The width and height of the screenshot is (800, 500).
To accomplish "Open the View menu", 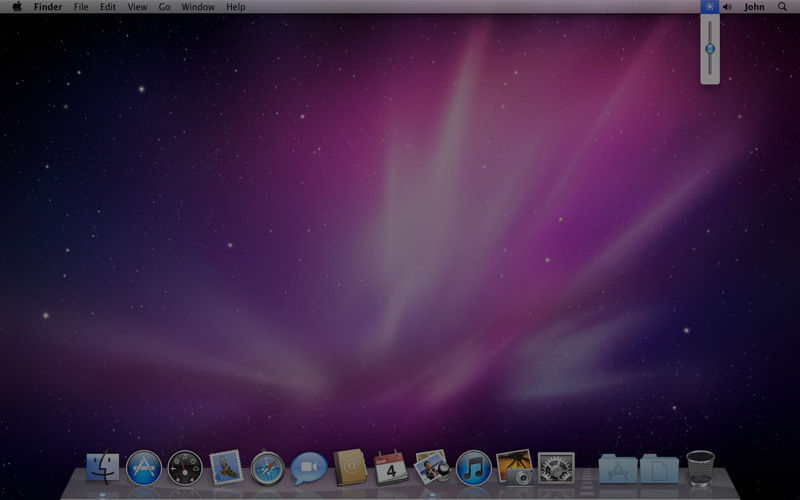I will 137,7.
